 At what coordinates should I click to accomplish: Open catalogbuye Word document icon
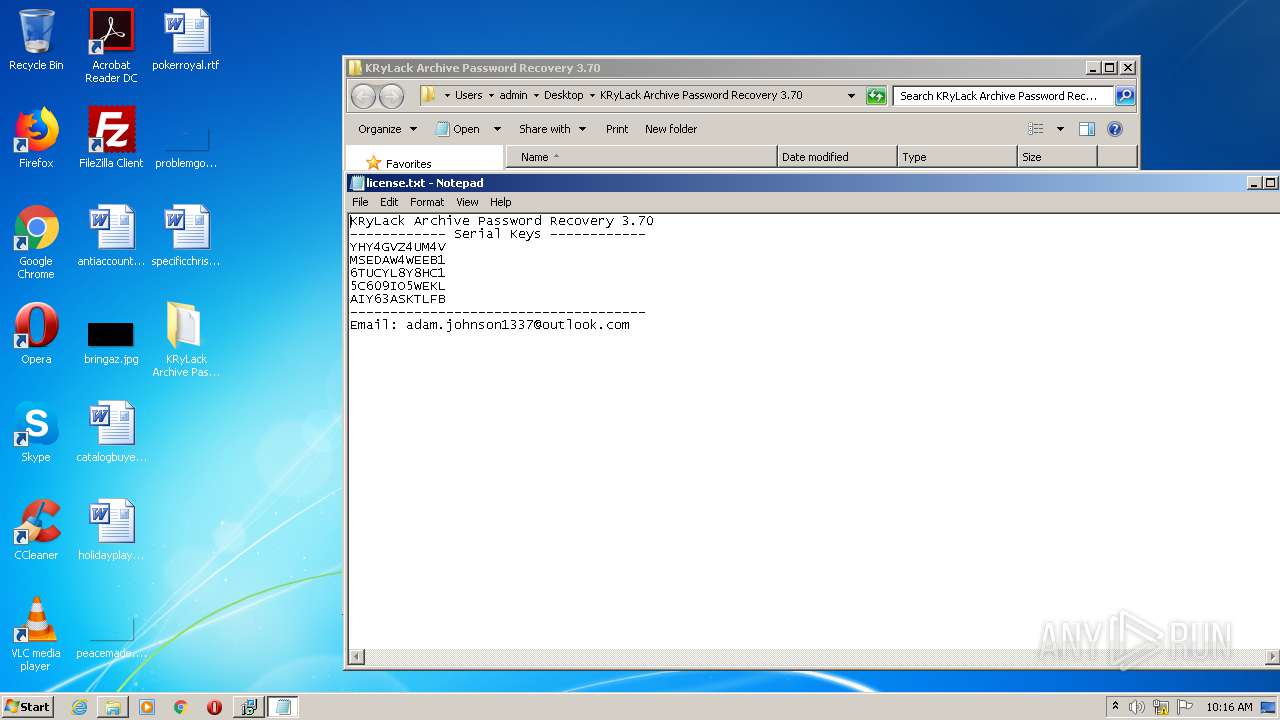tap(111, 432)
